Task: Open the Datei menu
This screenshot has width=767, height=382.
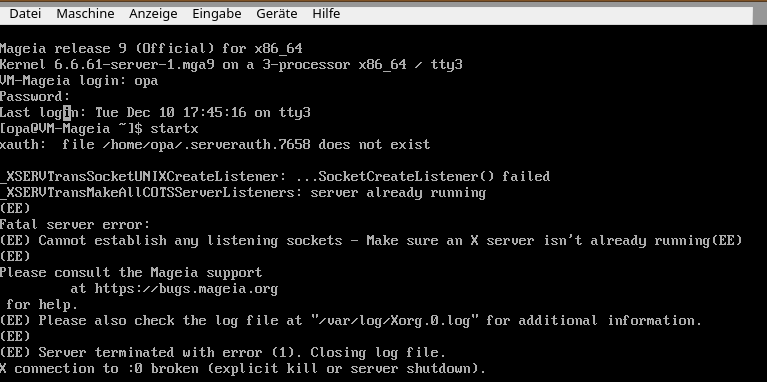Action: click(x=25, y=14)
